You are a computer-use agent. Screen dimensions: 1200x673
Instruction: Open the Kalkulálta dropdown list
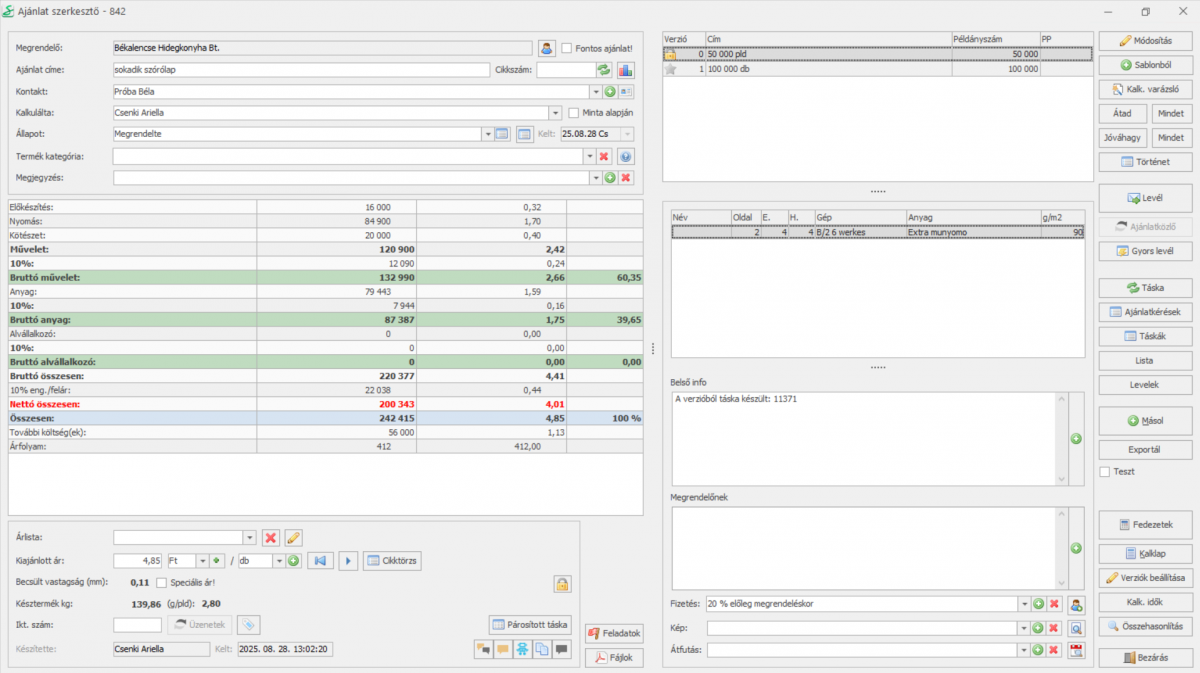click(x=555, y=113)
